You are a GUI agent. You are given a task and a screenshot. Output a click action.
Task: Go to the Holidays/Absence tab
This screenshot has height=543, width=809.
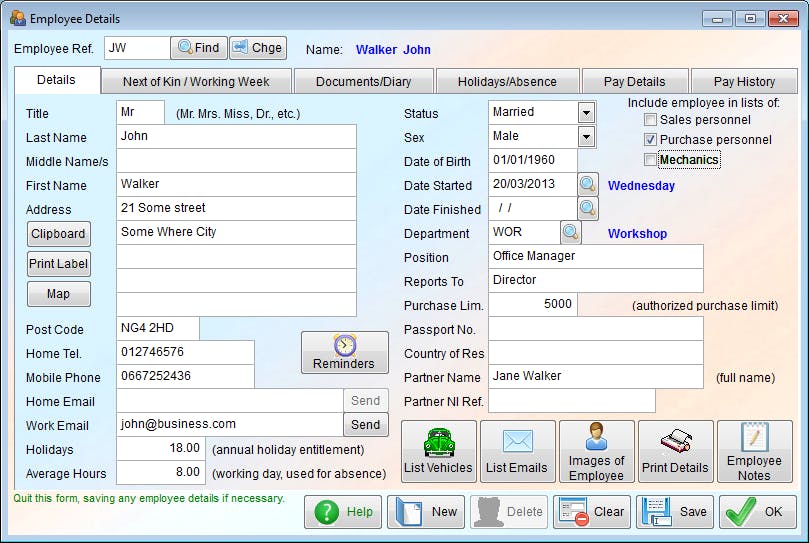point(507,82)
